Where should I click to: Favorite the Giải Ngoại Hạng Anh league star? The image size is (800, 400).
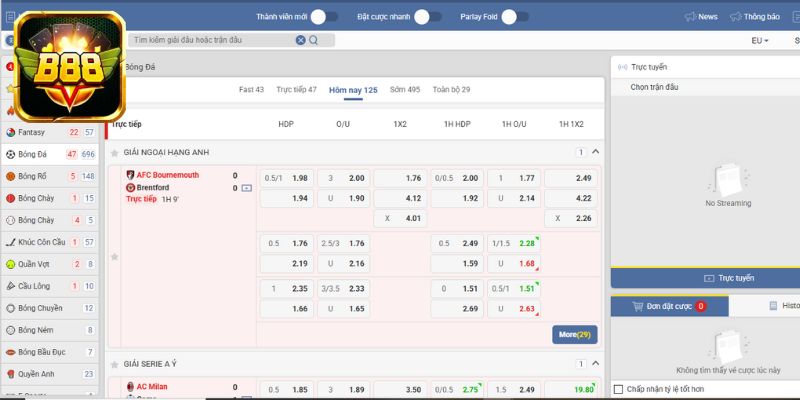[x=115, y=153]
